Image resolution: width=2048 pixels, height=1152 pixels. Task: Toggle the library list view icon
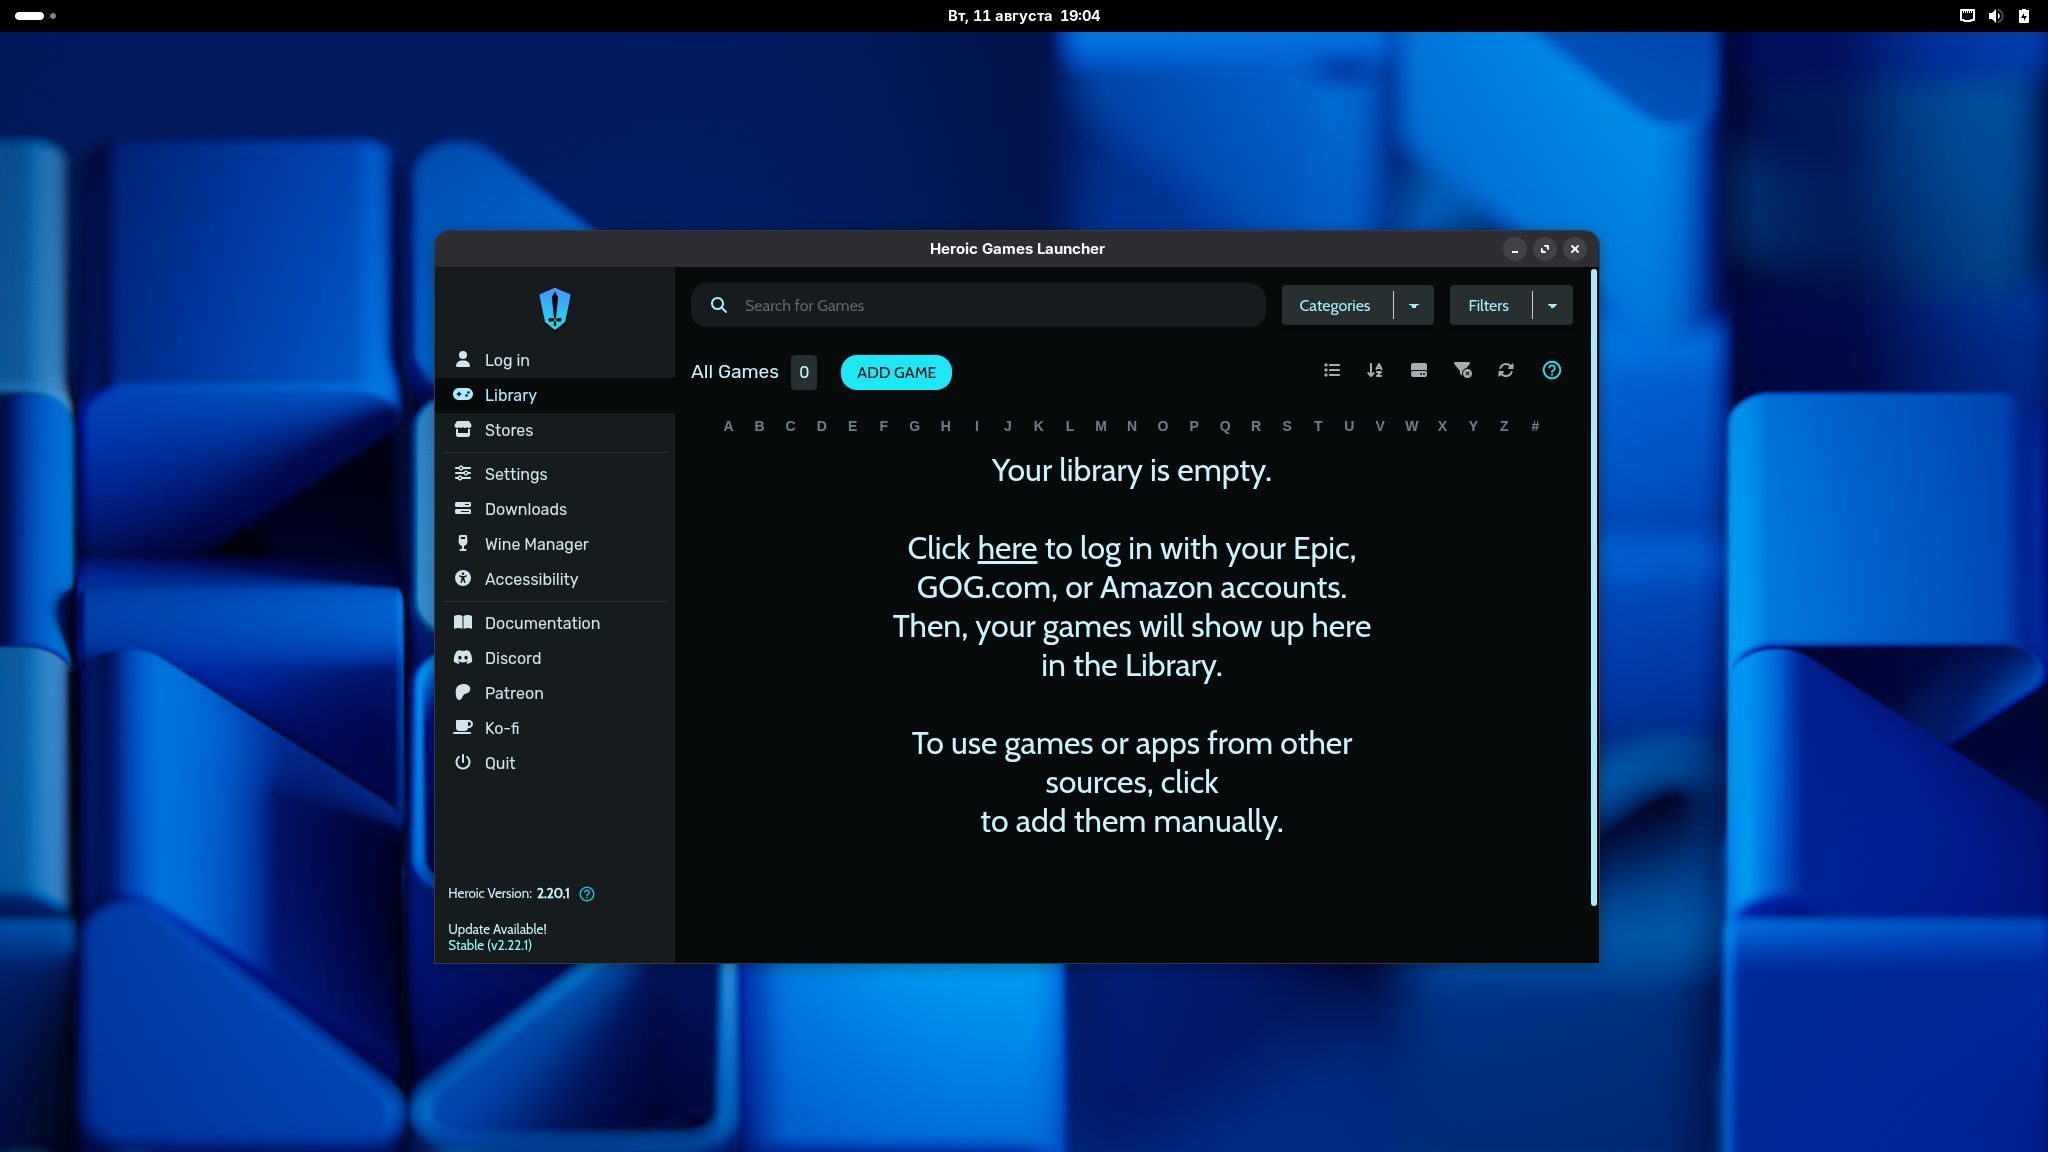click(x=1332, y=371)
